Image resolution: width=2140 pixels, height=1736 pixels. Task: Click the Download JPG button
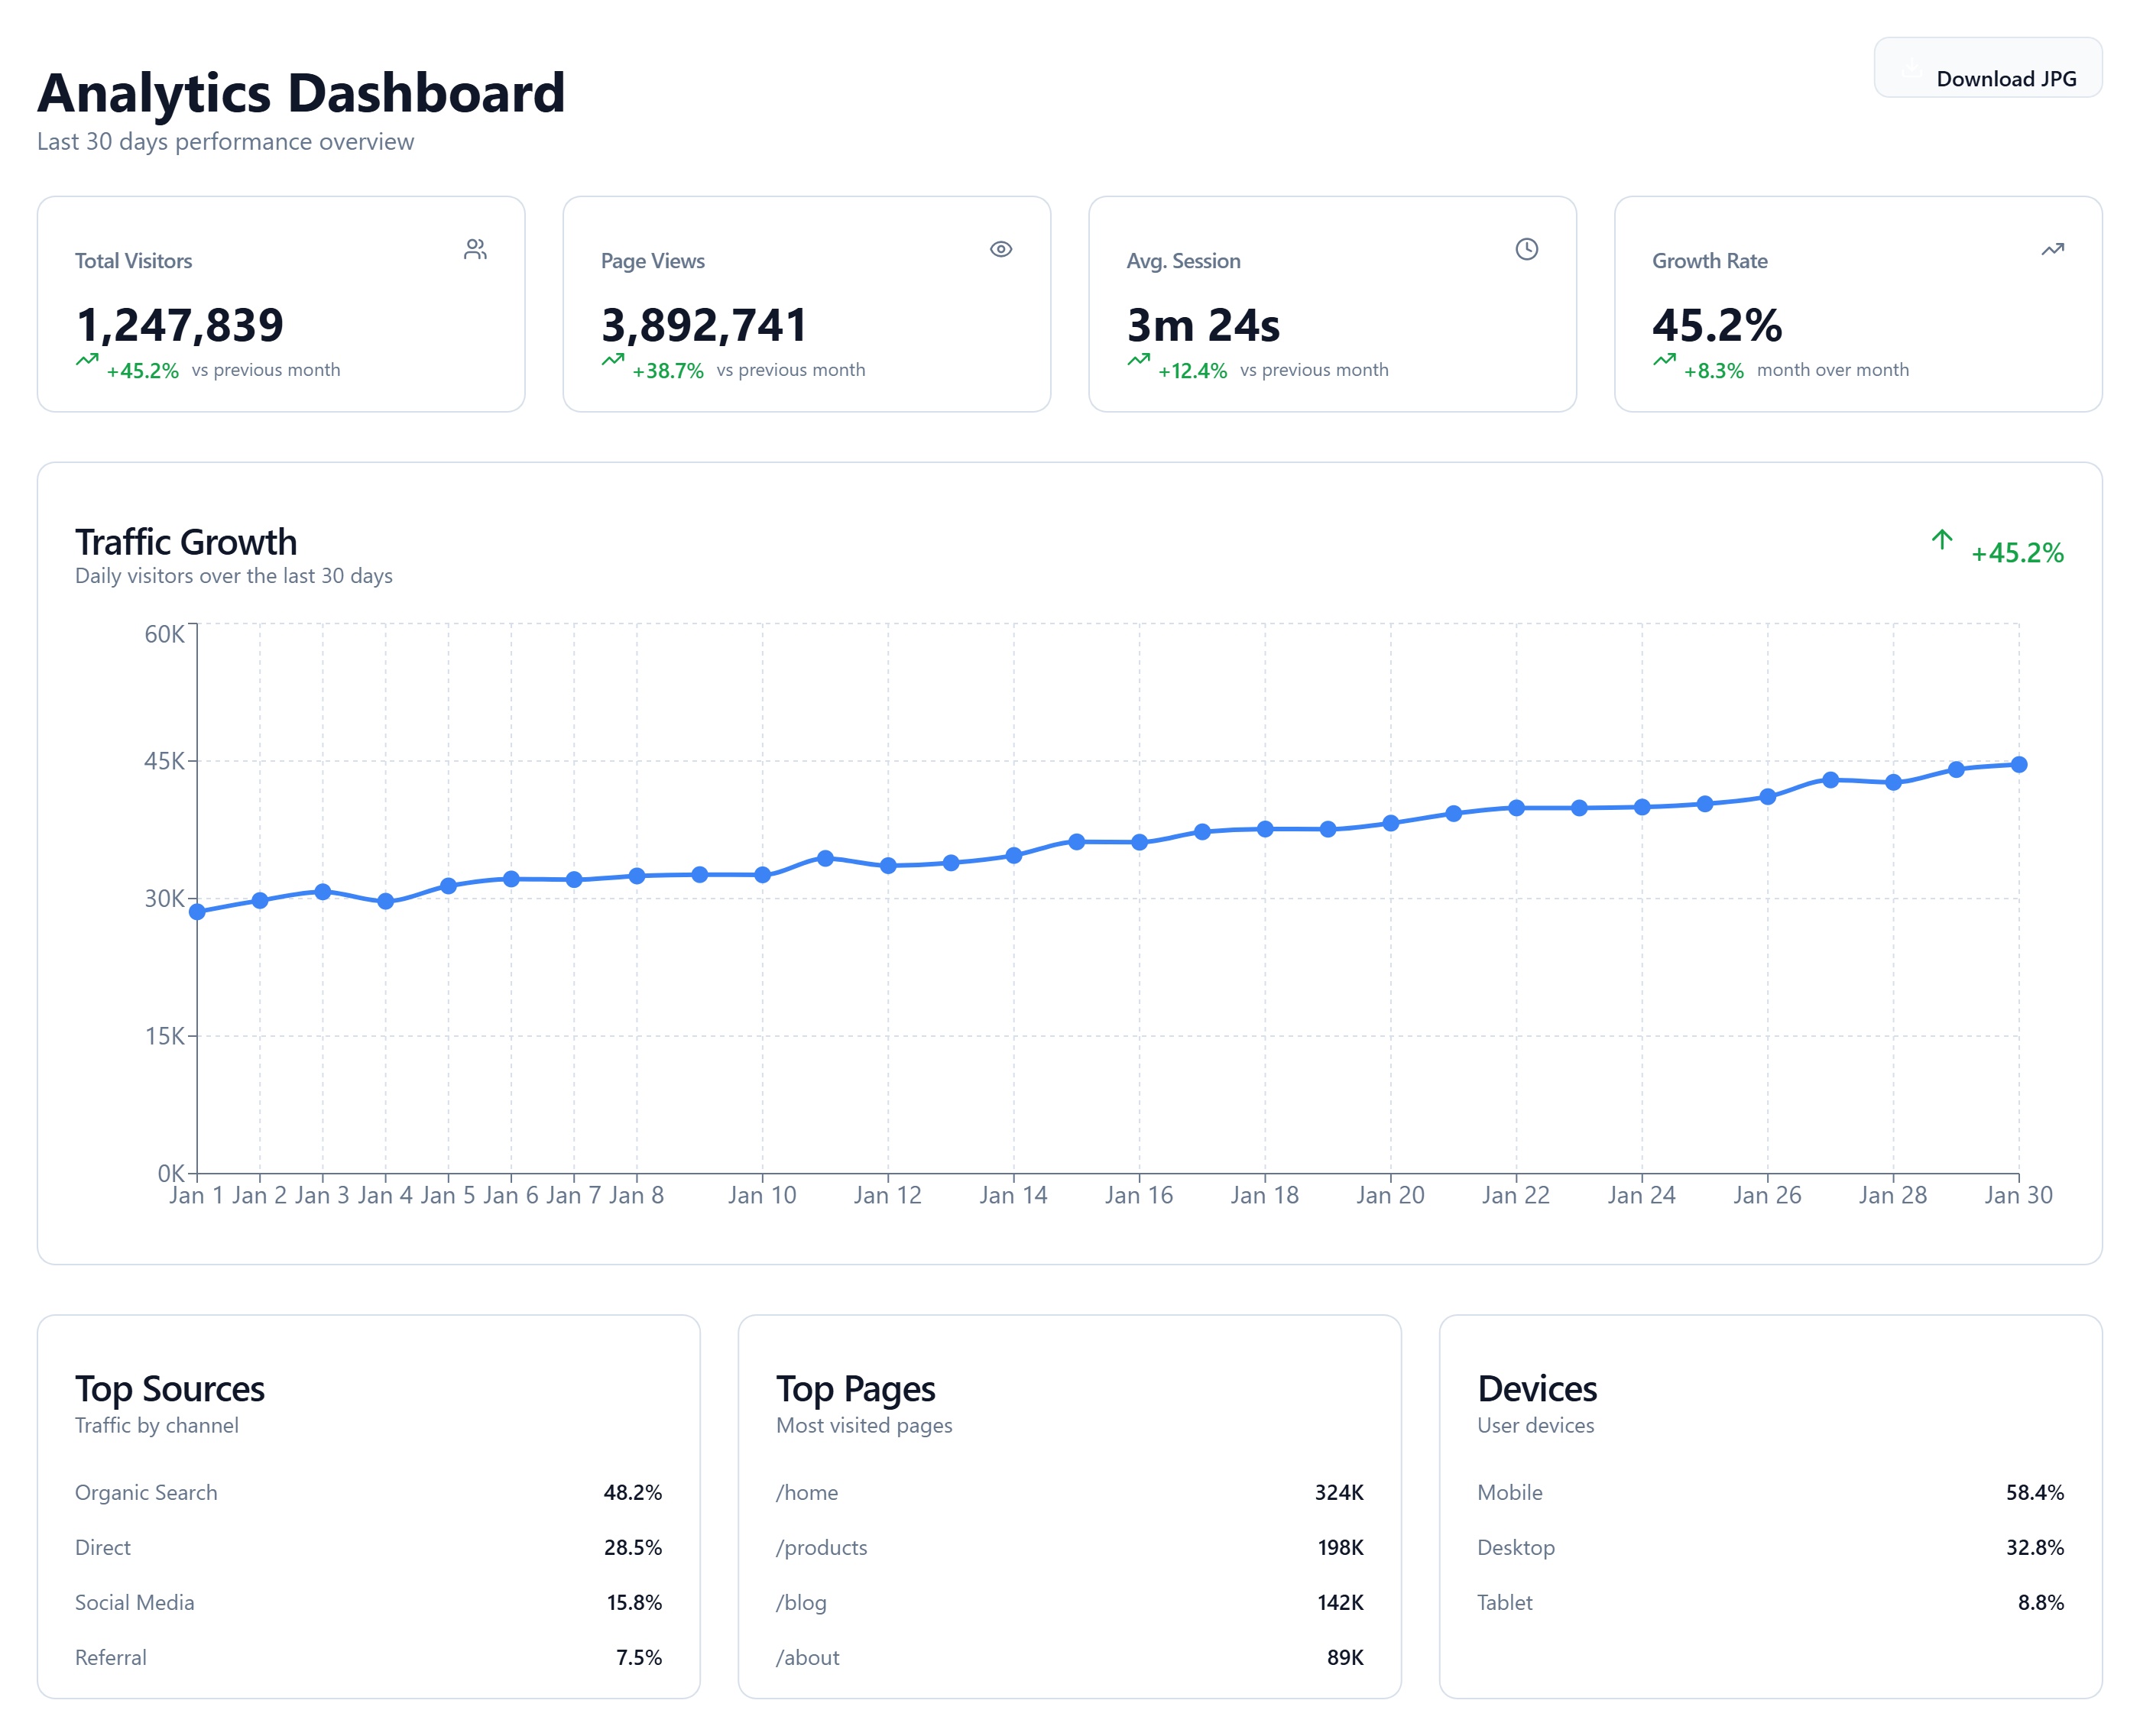point(1987,68)
